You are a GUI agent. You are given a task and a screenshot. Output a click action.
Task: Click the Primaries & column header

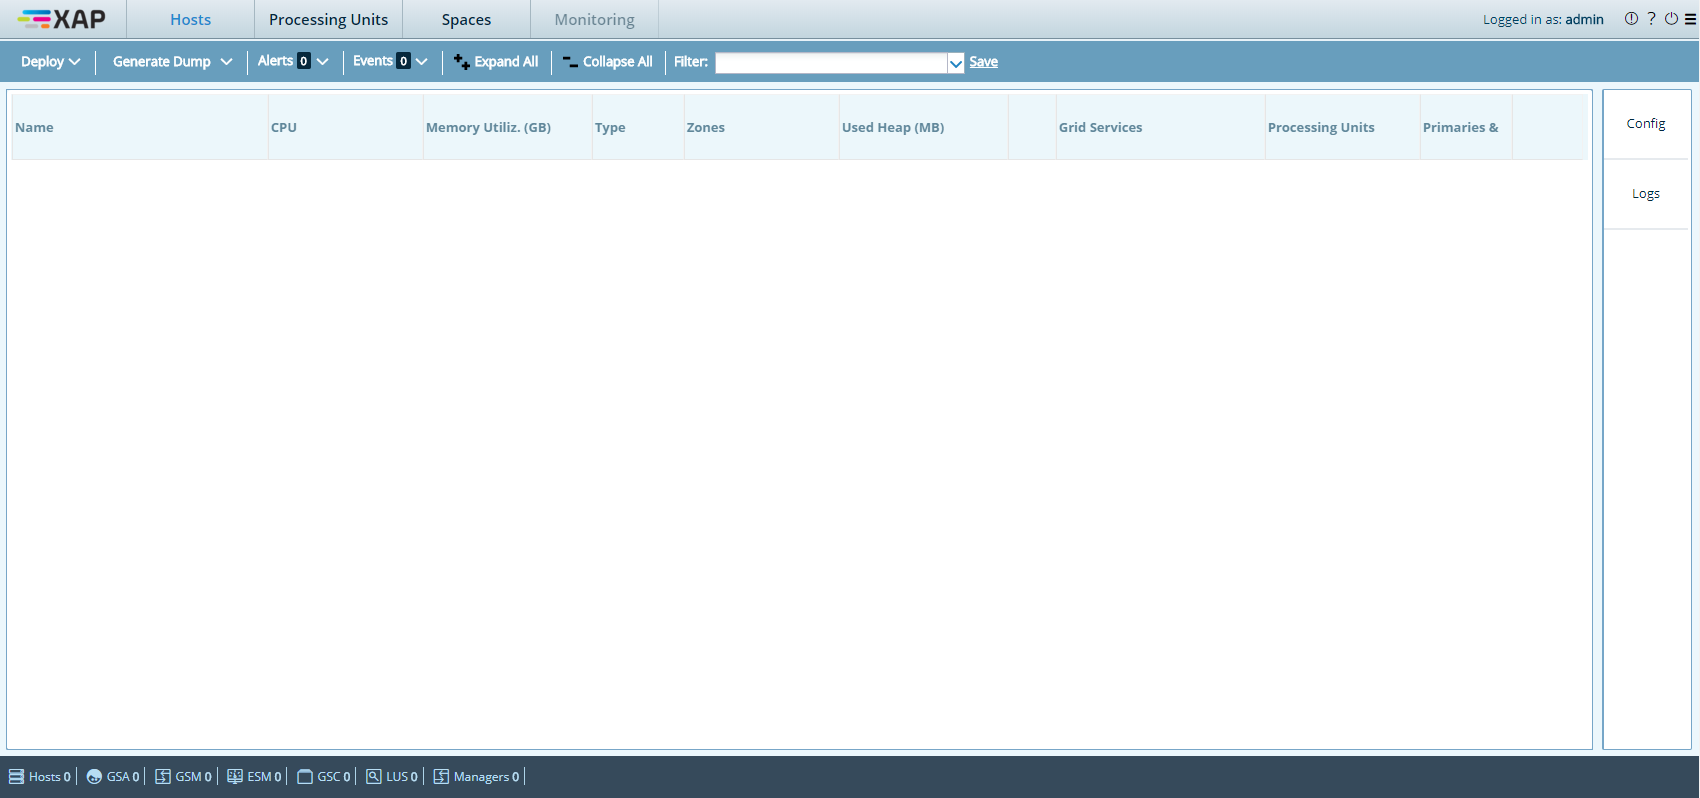coord(1466,127)
